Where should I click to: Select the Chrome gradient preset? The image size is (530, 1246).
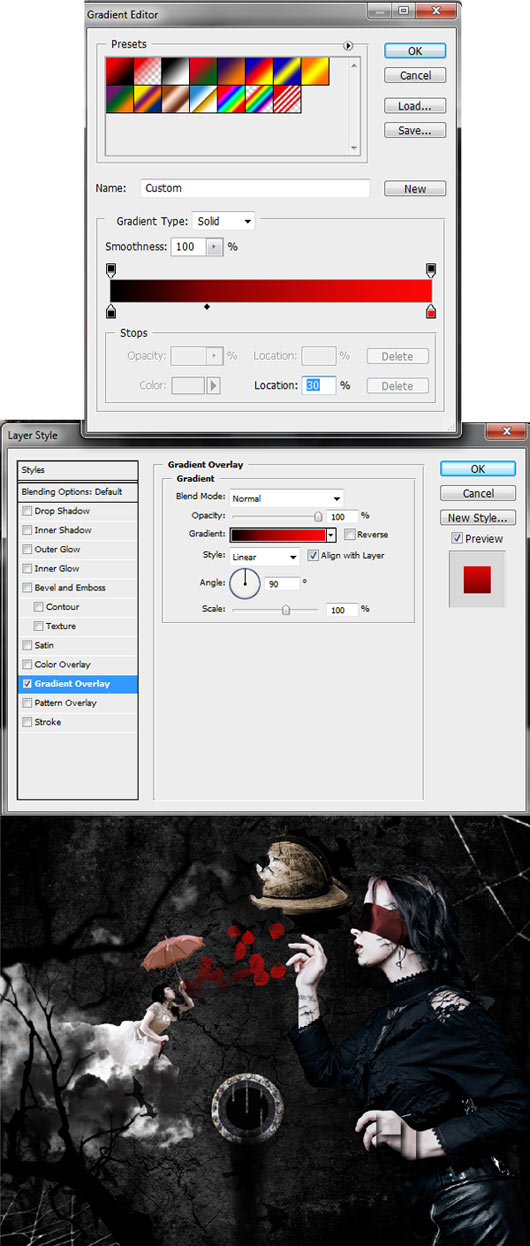(203, 97)
